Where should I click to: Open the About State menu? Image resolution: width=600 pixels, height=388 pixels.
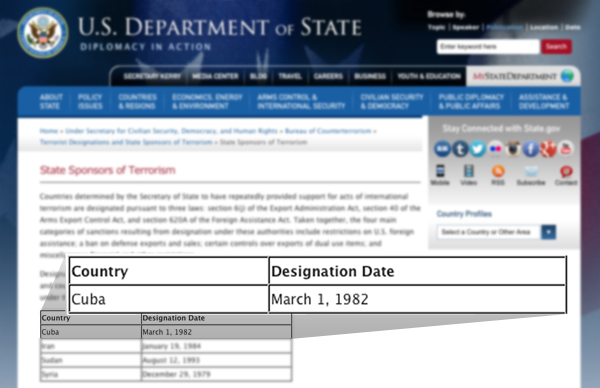pos(51,101)
